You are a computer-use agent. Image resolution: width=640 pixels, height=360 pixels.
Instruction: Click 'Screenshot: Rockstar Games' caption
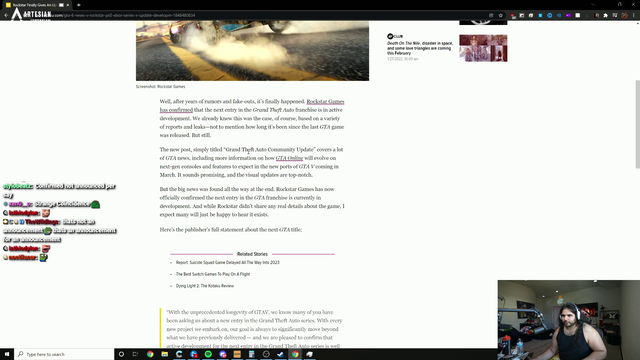click(x=160, y=87)
